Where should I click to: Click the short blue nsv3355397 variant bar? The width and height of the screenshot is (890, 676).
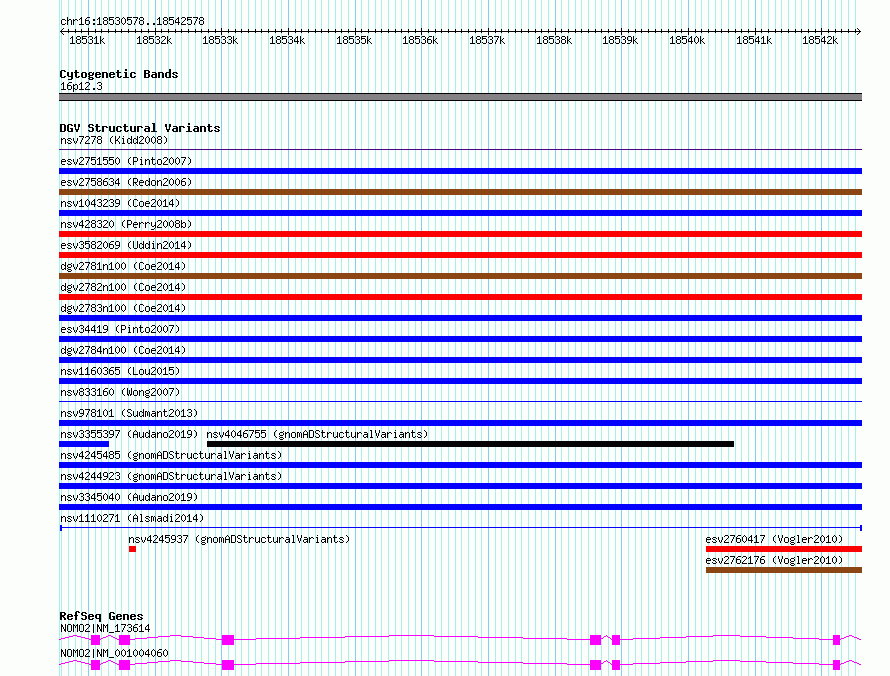coord(84,444)
